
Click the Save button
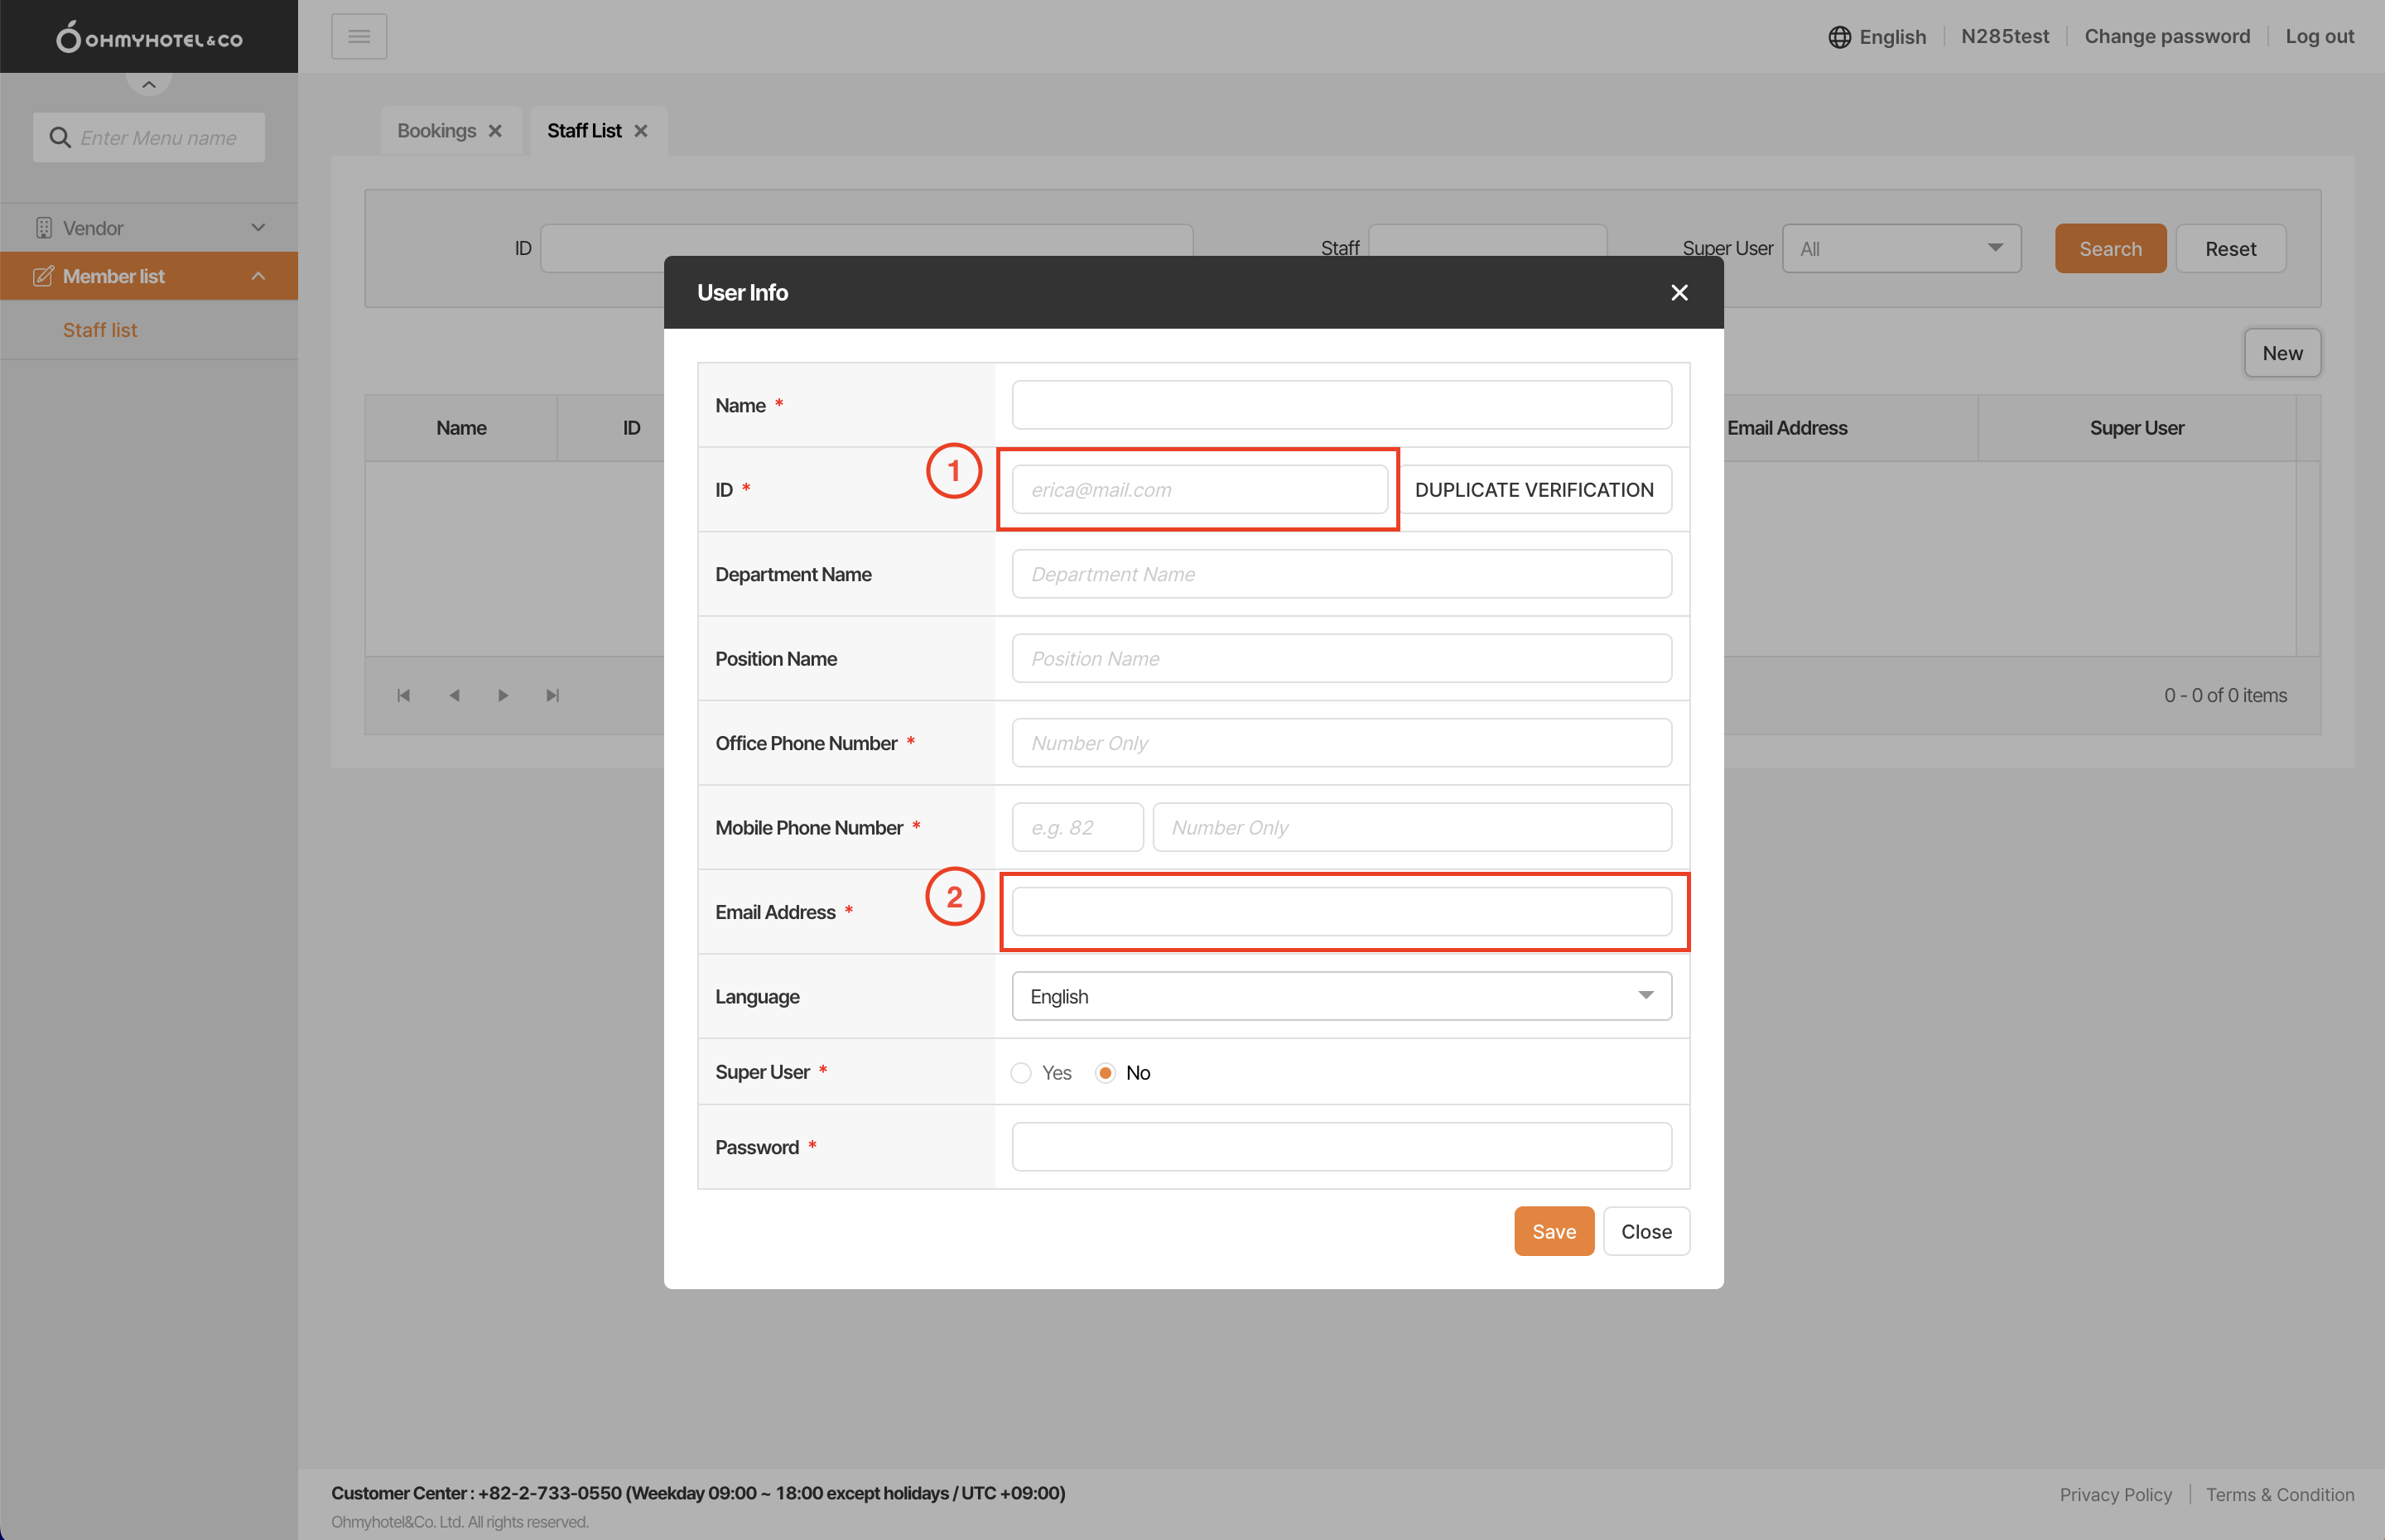click(1553, 1231)
